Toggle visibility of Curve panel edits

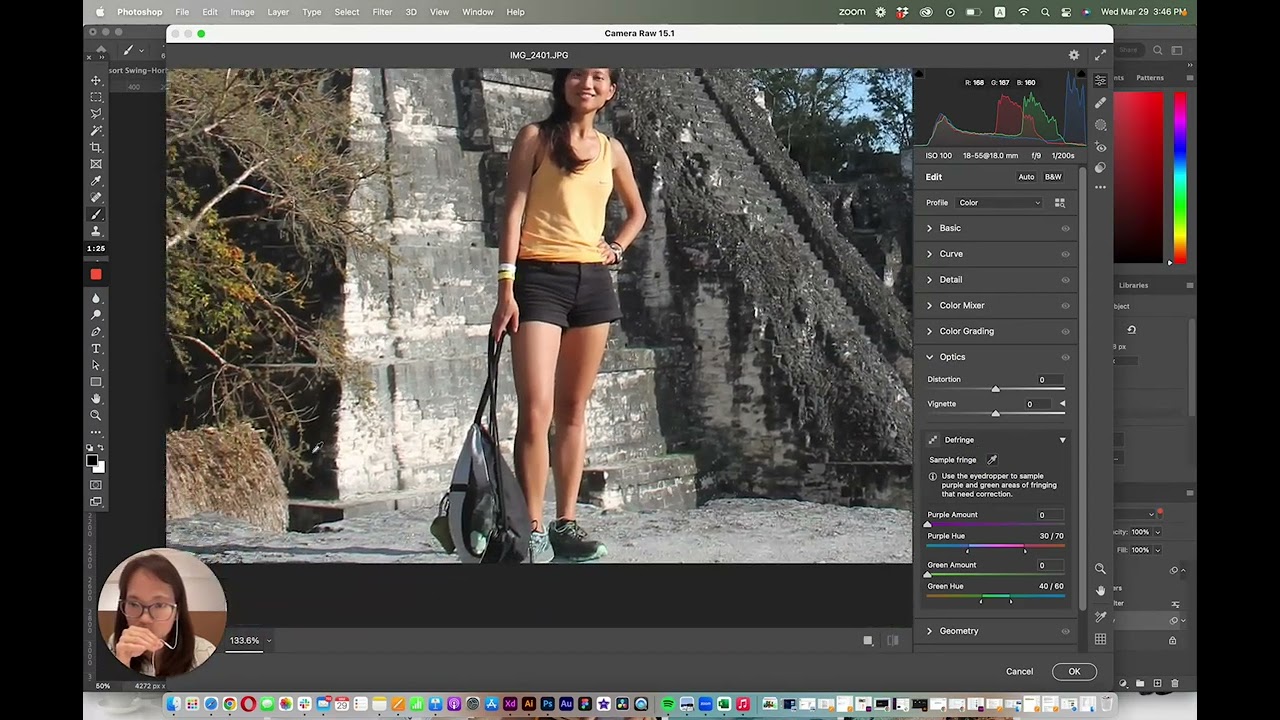(1065, 254)
